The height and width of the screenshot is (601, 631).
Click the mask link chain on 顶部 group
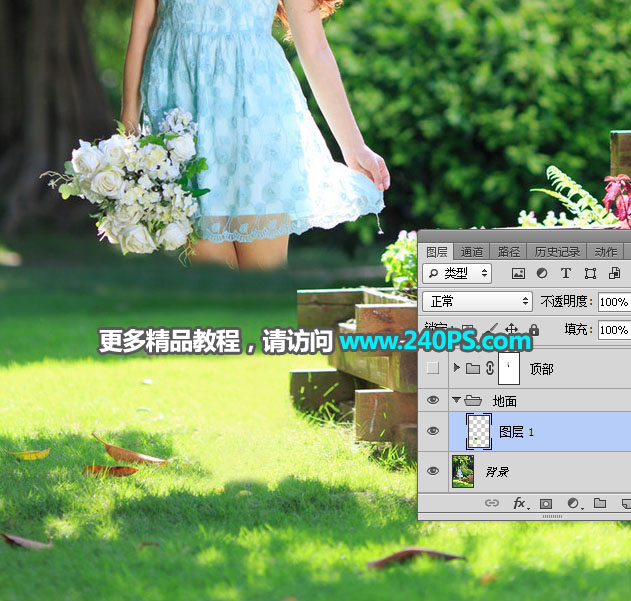[490, 368]
